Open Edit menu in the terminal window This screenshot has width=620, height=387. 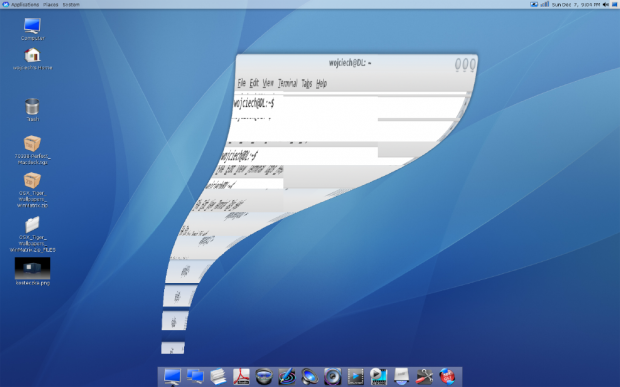point(254,83)
